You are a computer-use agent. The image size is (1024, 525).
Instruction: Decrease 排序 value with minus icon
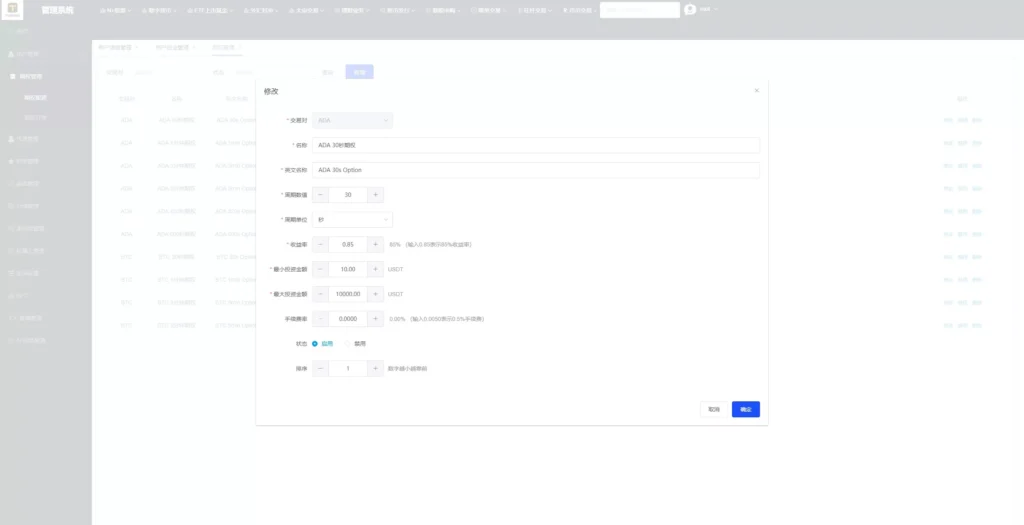[321, 368]
